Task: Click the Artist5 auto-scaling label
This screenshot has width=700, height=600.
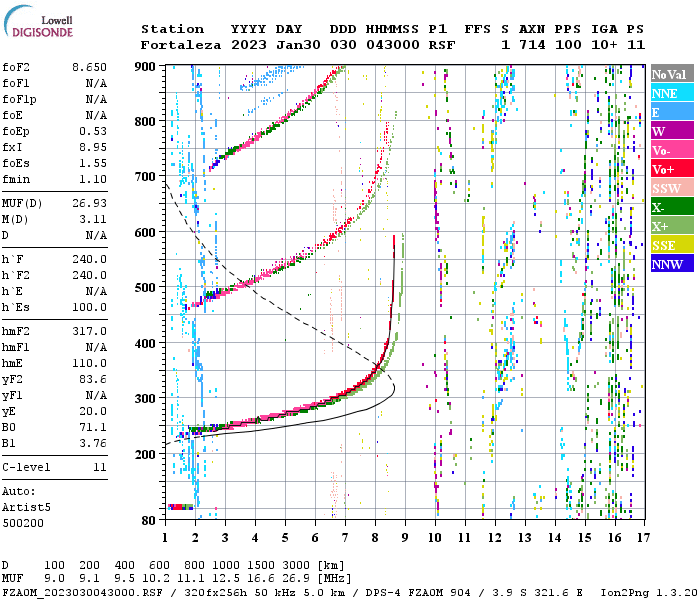Action: tap(26, 508)
